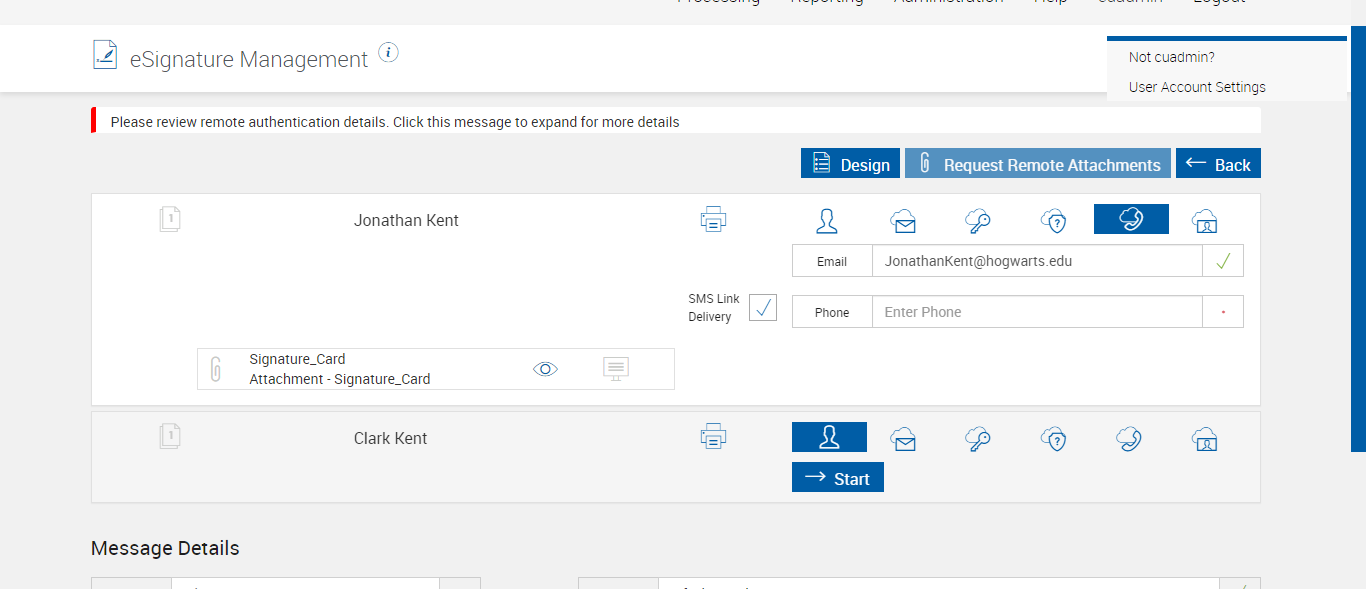Uncheck the SMS Link Delivery checkbox
1366x589 pixels.
(763, 308)
